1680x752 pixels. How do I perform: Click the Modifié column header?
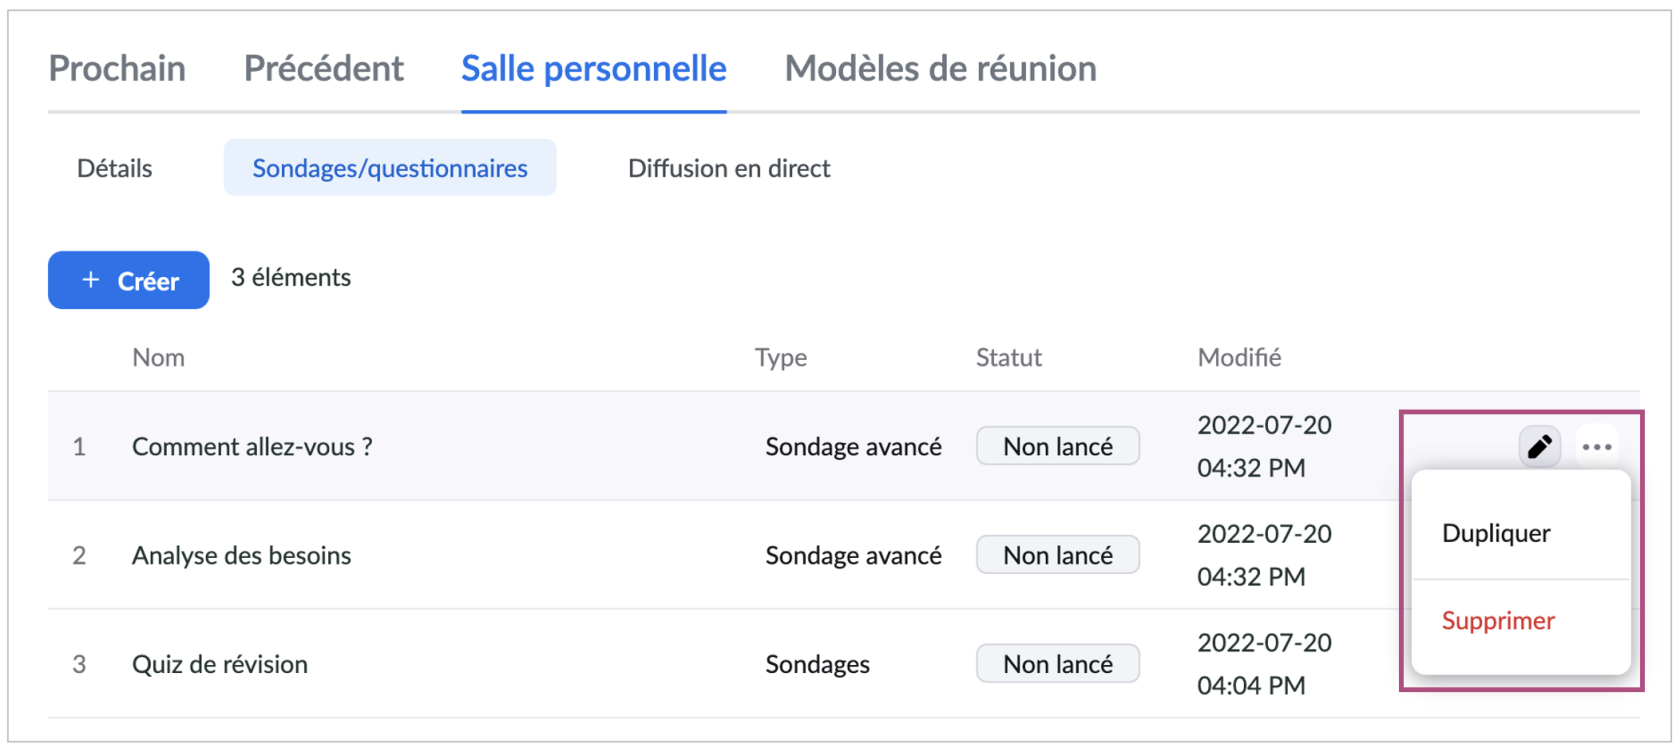1239,357
